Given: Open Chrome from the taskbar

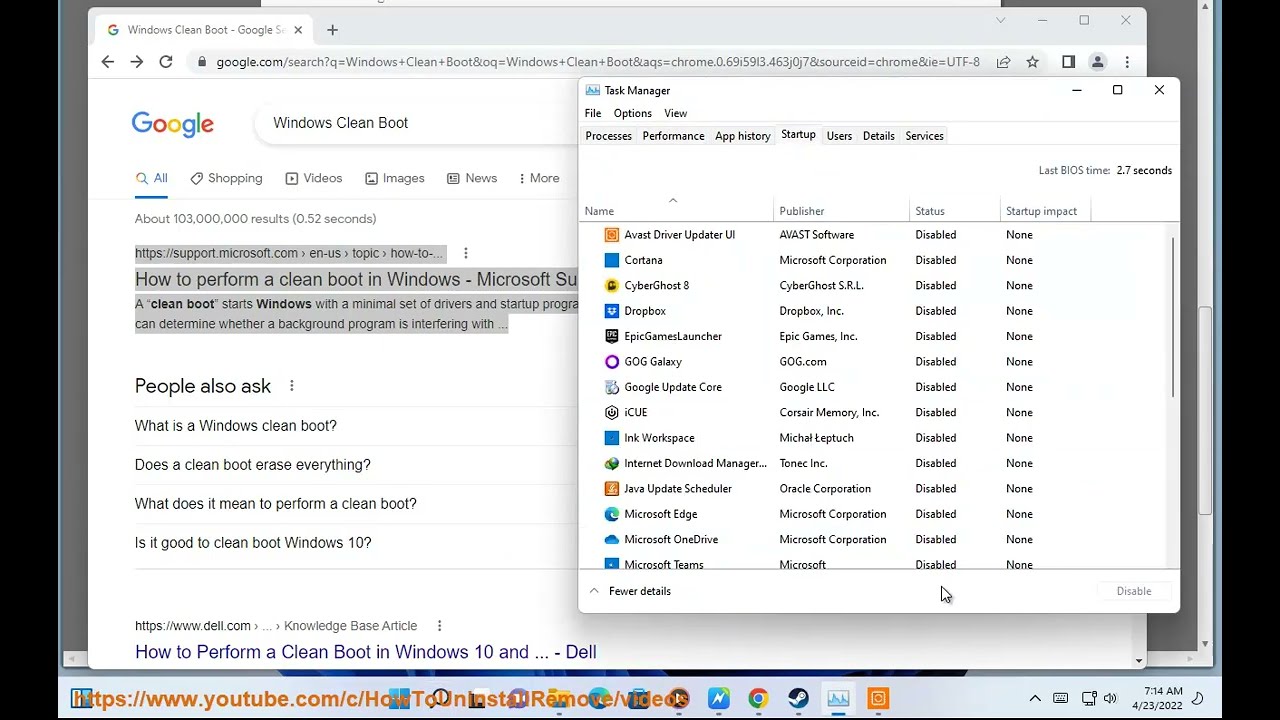Looking at the screenshot, I should click(x=758, y=699).
